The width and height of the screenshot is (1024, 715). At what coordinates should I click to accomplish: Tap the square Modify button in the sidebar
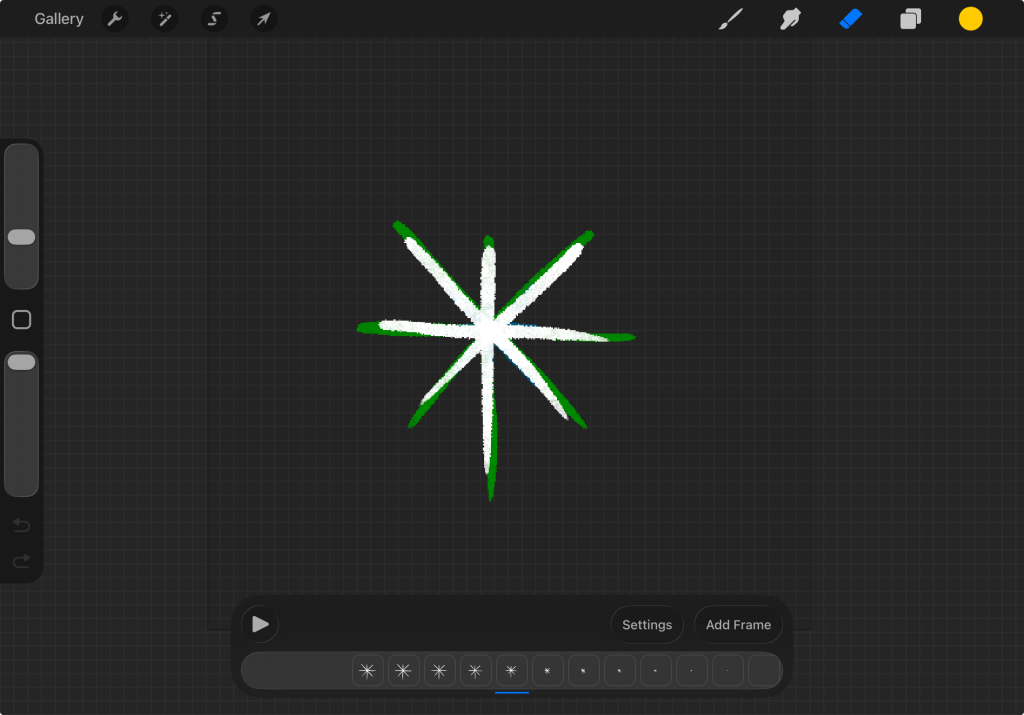tap(21, 320)
